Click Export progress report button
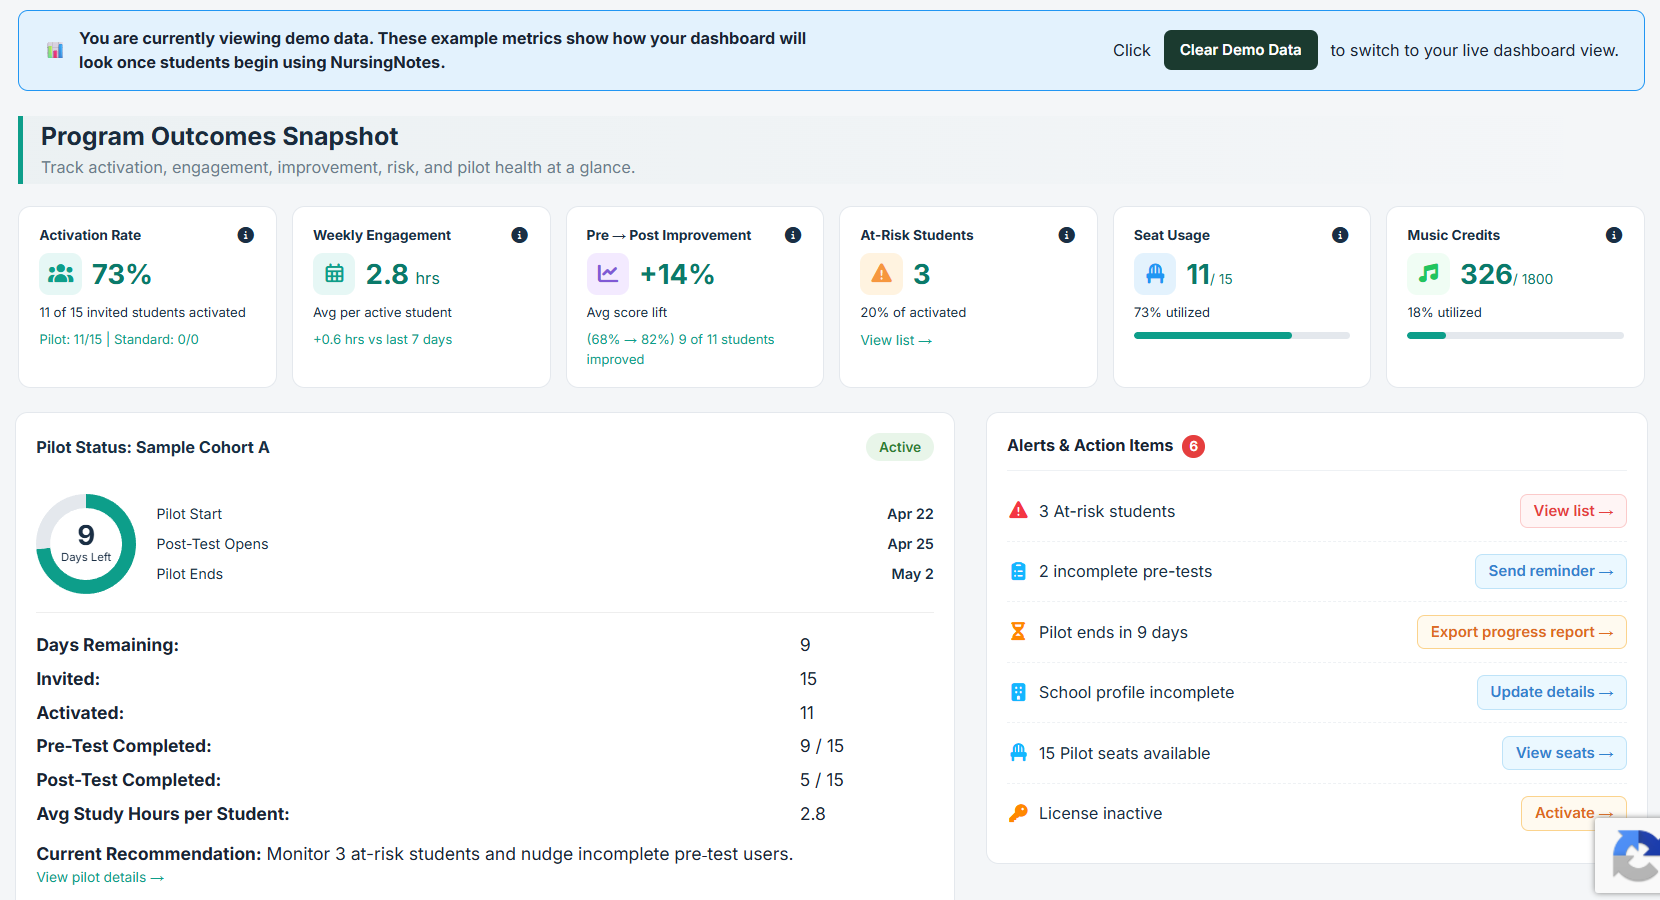This screenshot has width=1660, height=900. click(x=1521, y=632)
